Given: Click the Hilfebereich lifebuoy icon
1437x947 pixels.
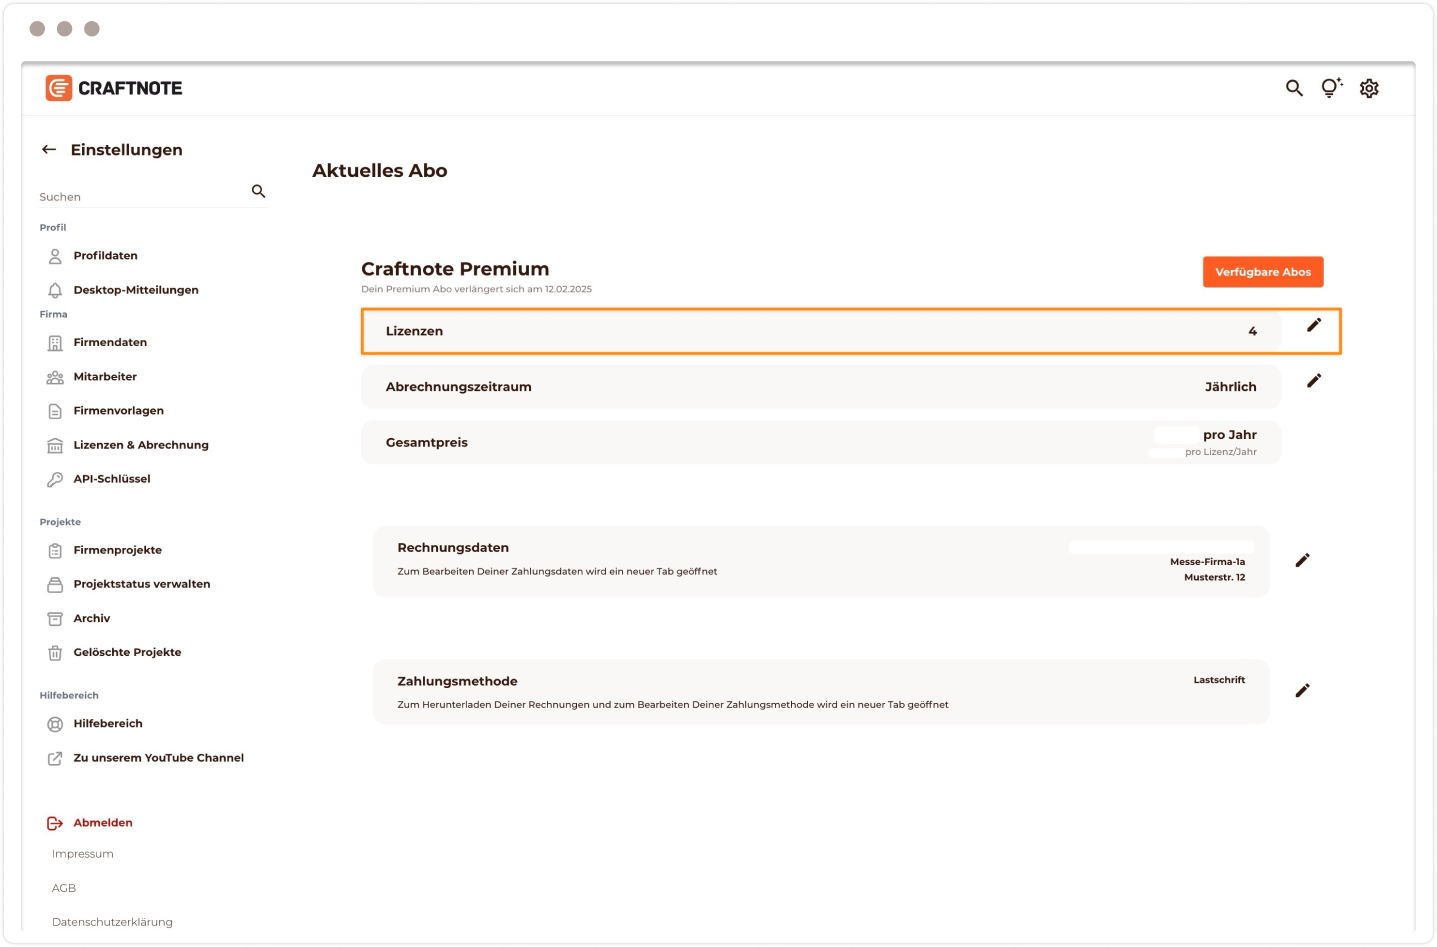Looking at the screenshot, I should (x=55, y=724).
